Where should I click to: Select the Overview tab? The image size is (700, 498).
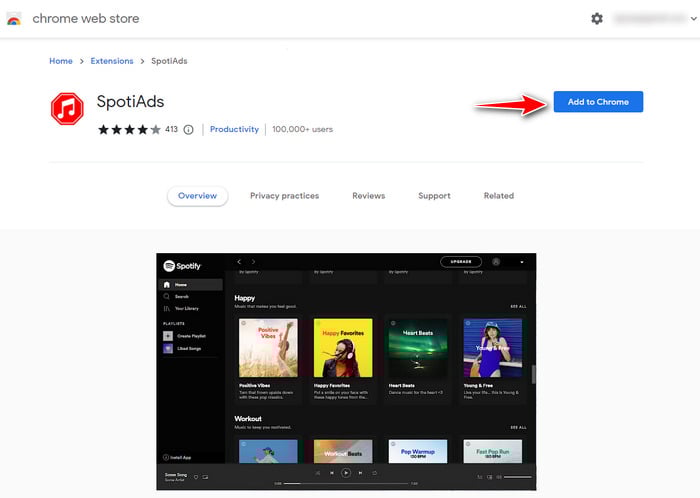[197, 195]
